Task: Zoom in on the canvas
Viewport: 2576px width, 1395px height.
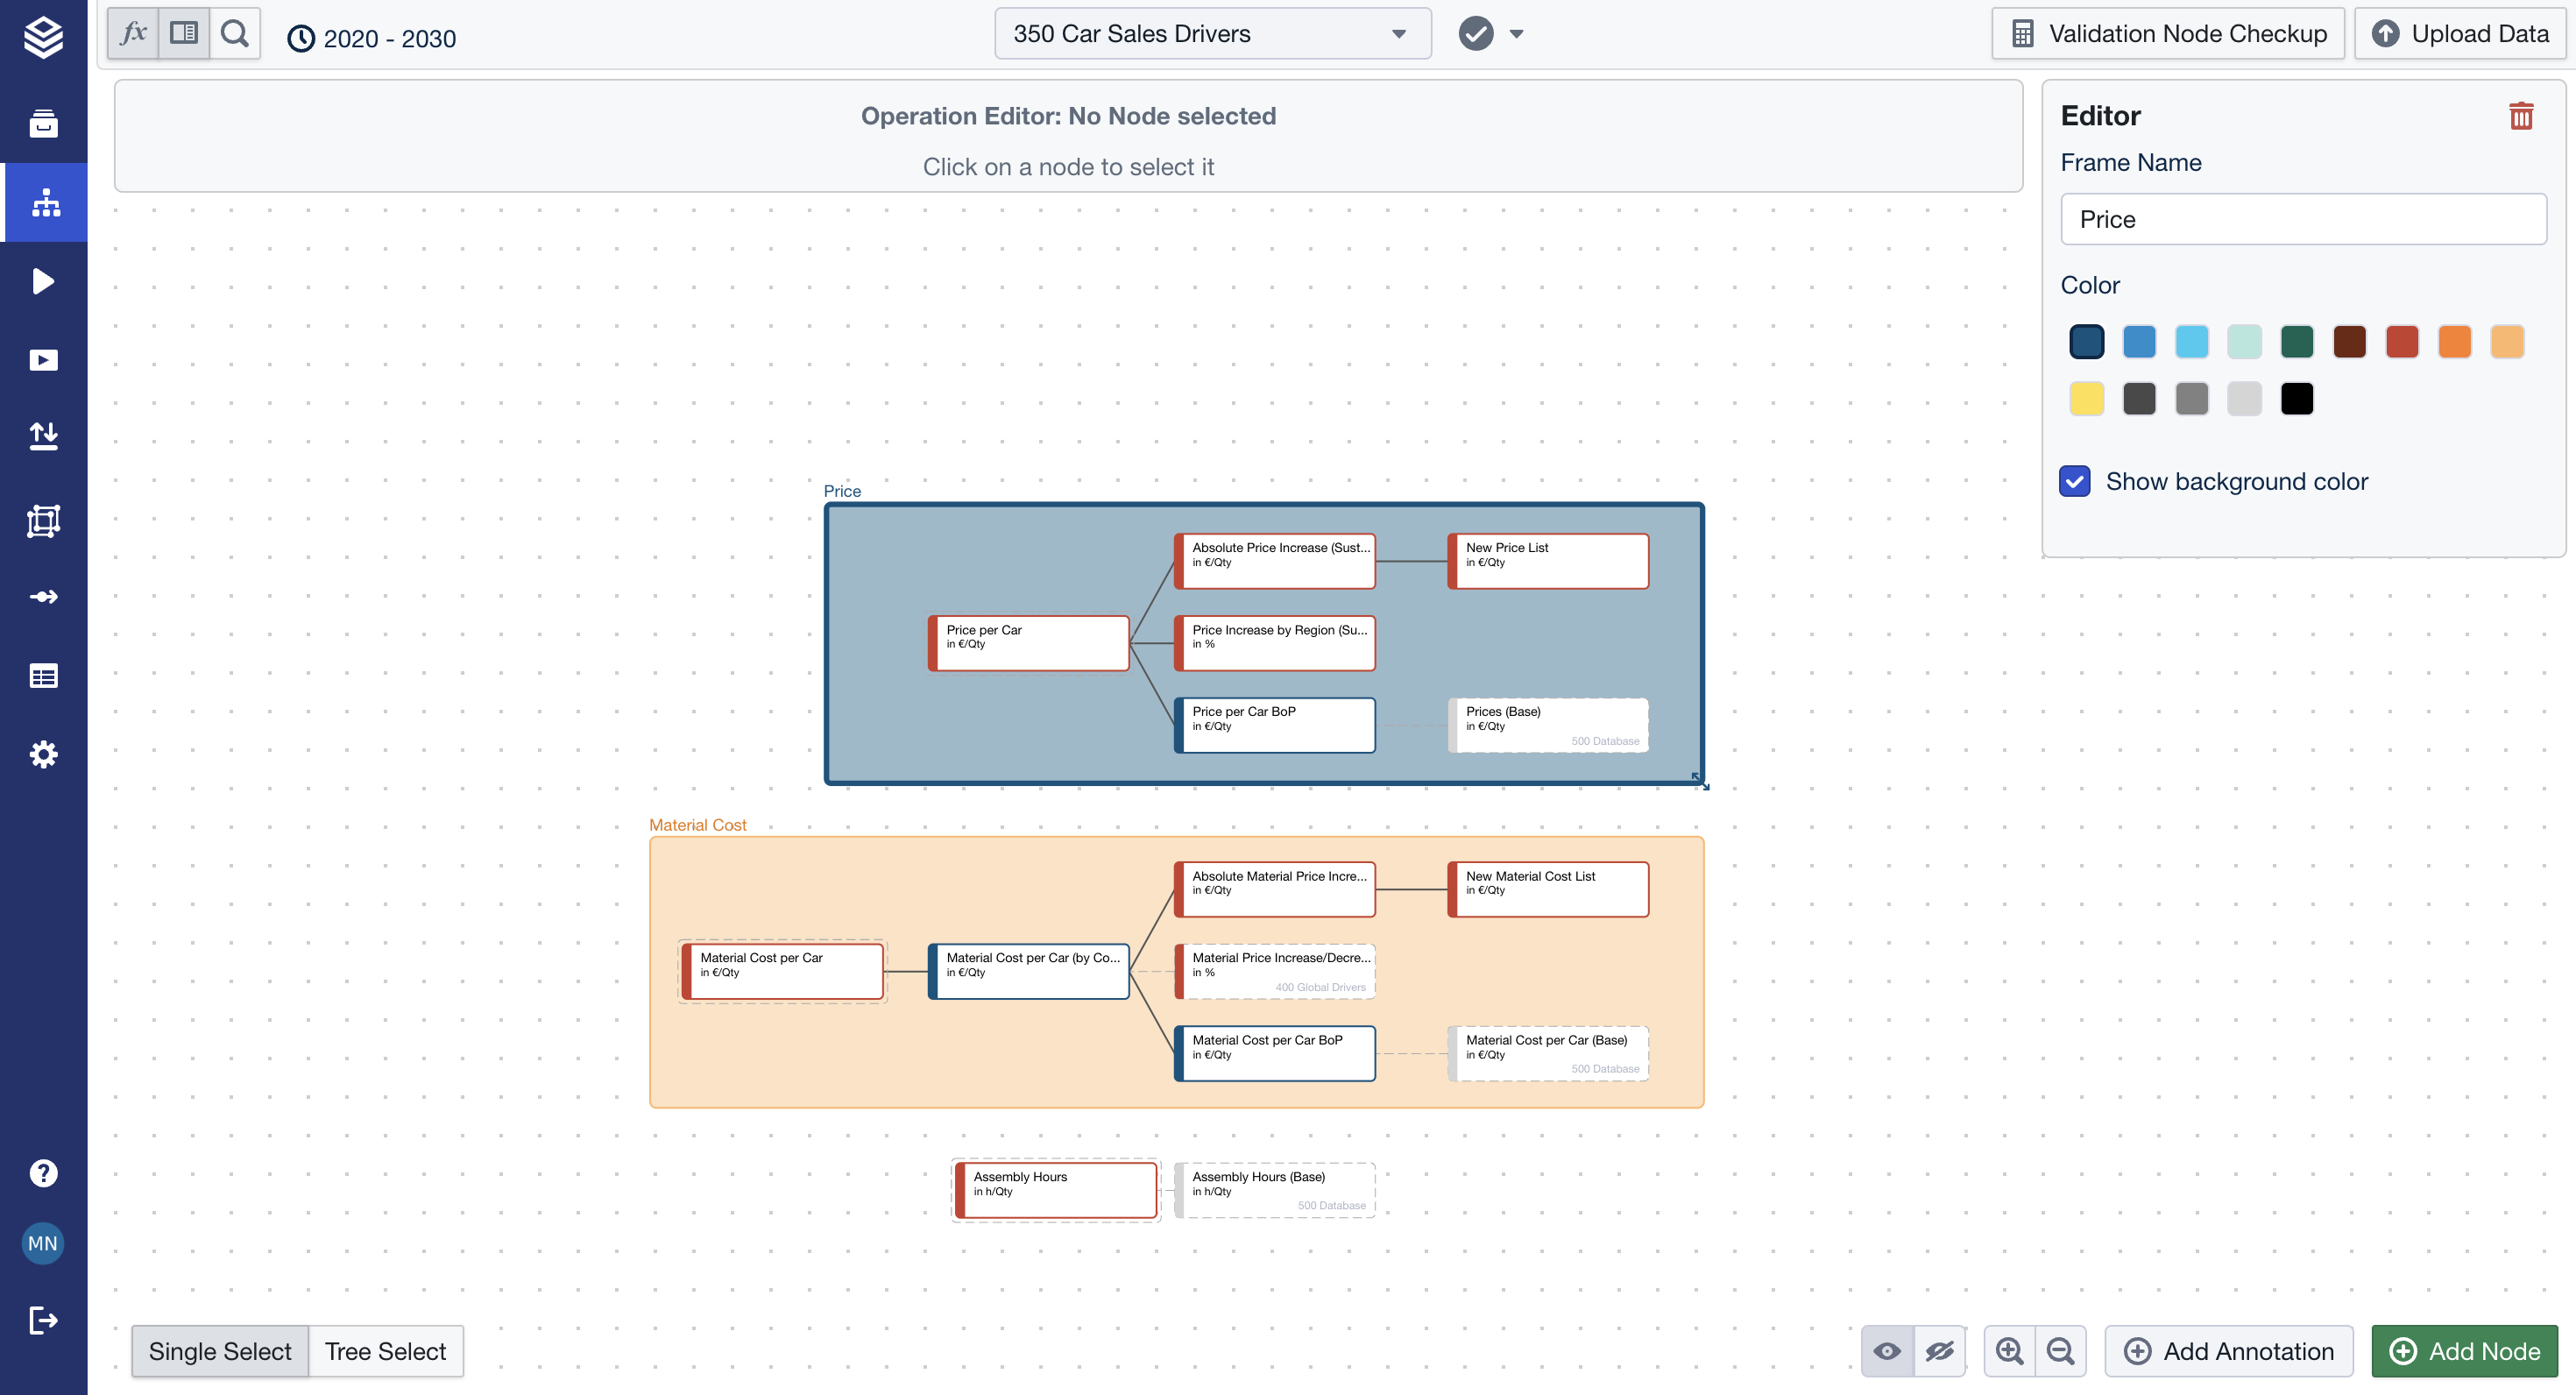Action: (x=2009, y=1351)
